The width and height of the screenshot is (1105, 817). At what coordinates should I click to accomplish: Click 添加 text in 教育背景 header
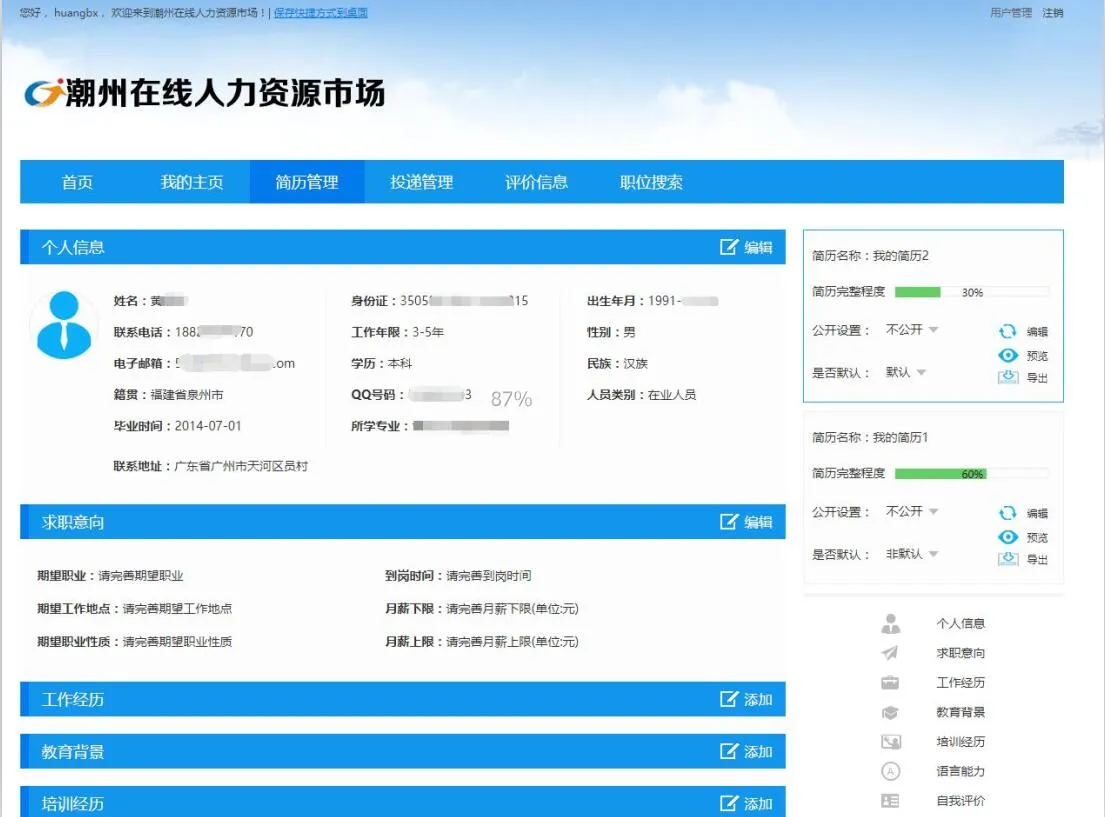click(x=758, y=752)
